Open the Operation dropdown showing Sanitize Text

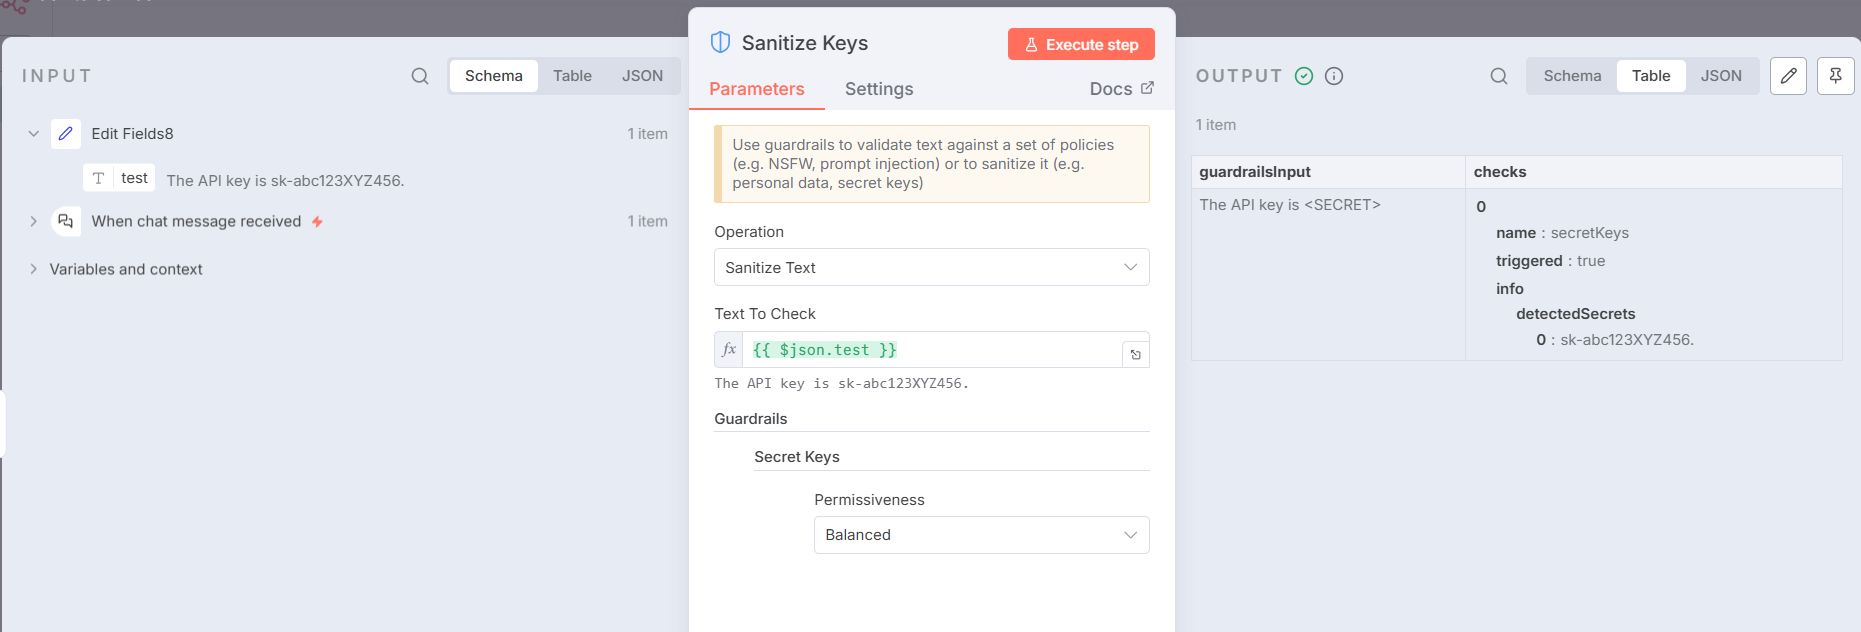pos(931,267)
